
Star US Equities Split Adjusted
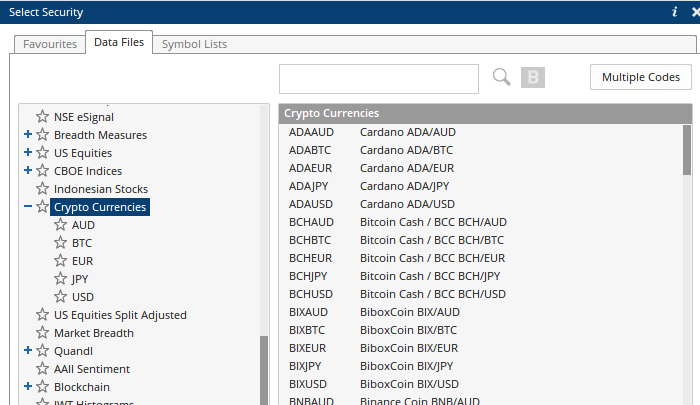42,314
